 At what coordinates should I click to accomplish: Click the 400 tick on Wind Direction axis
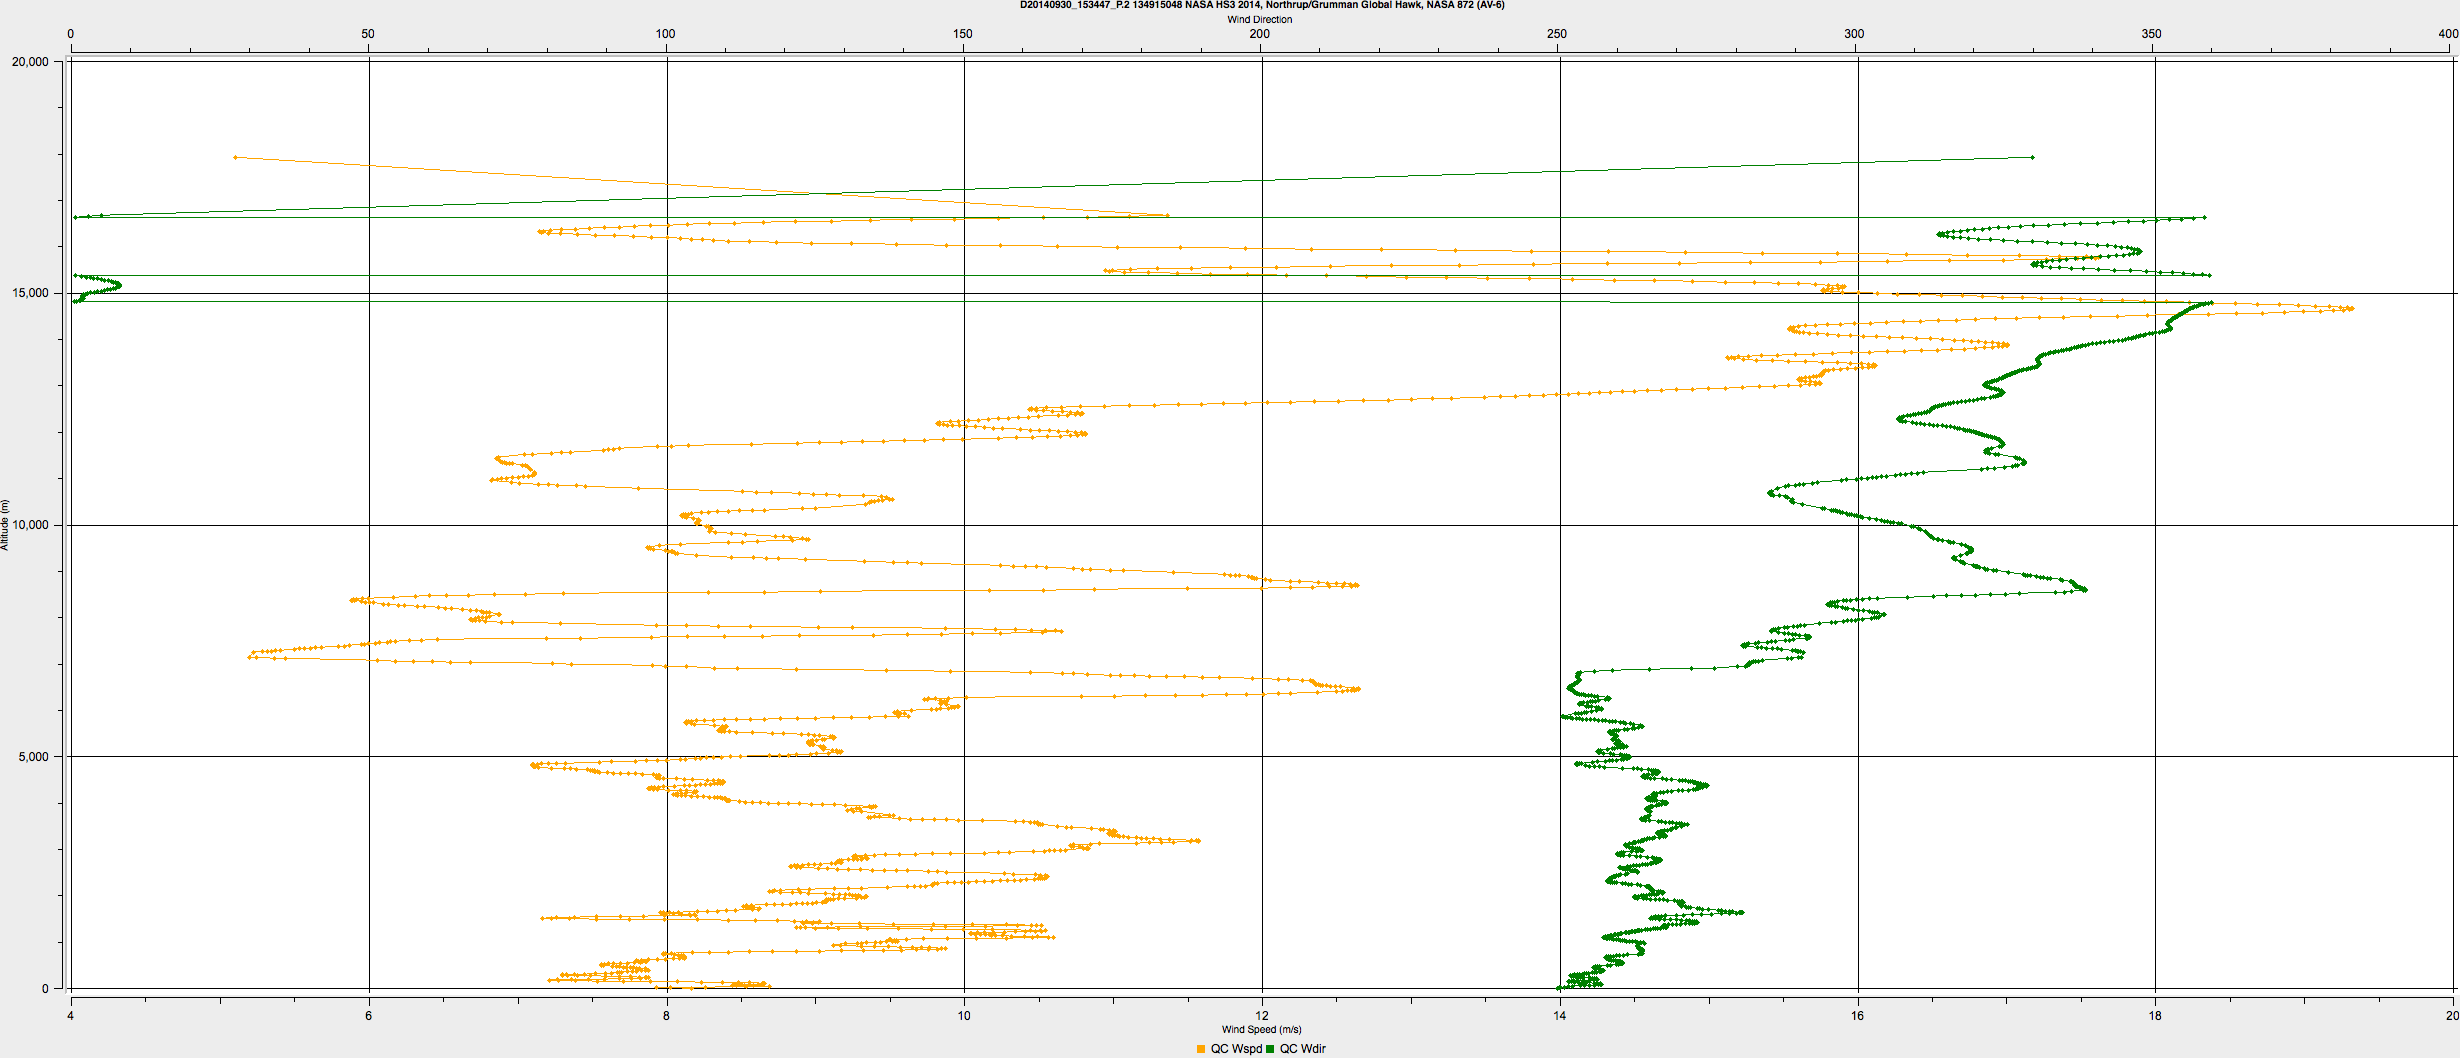click(2448, 34)
